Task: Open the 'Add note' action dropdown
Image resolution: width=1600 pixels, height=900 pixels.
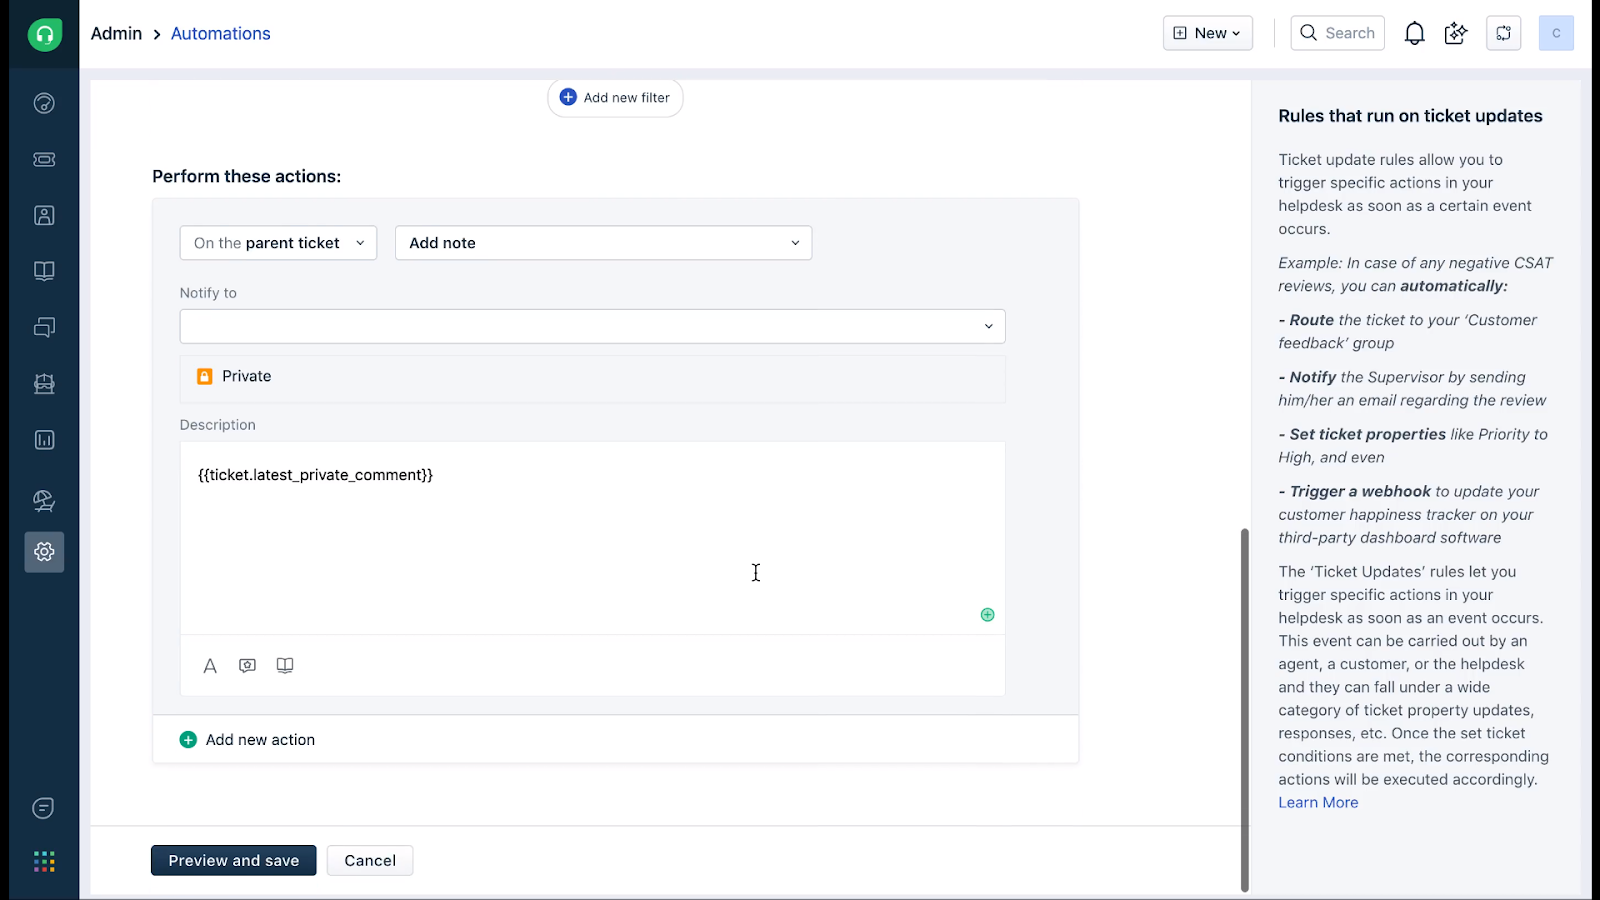Action: click(x=603, y=243)
